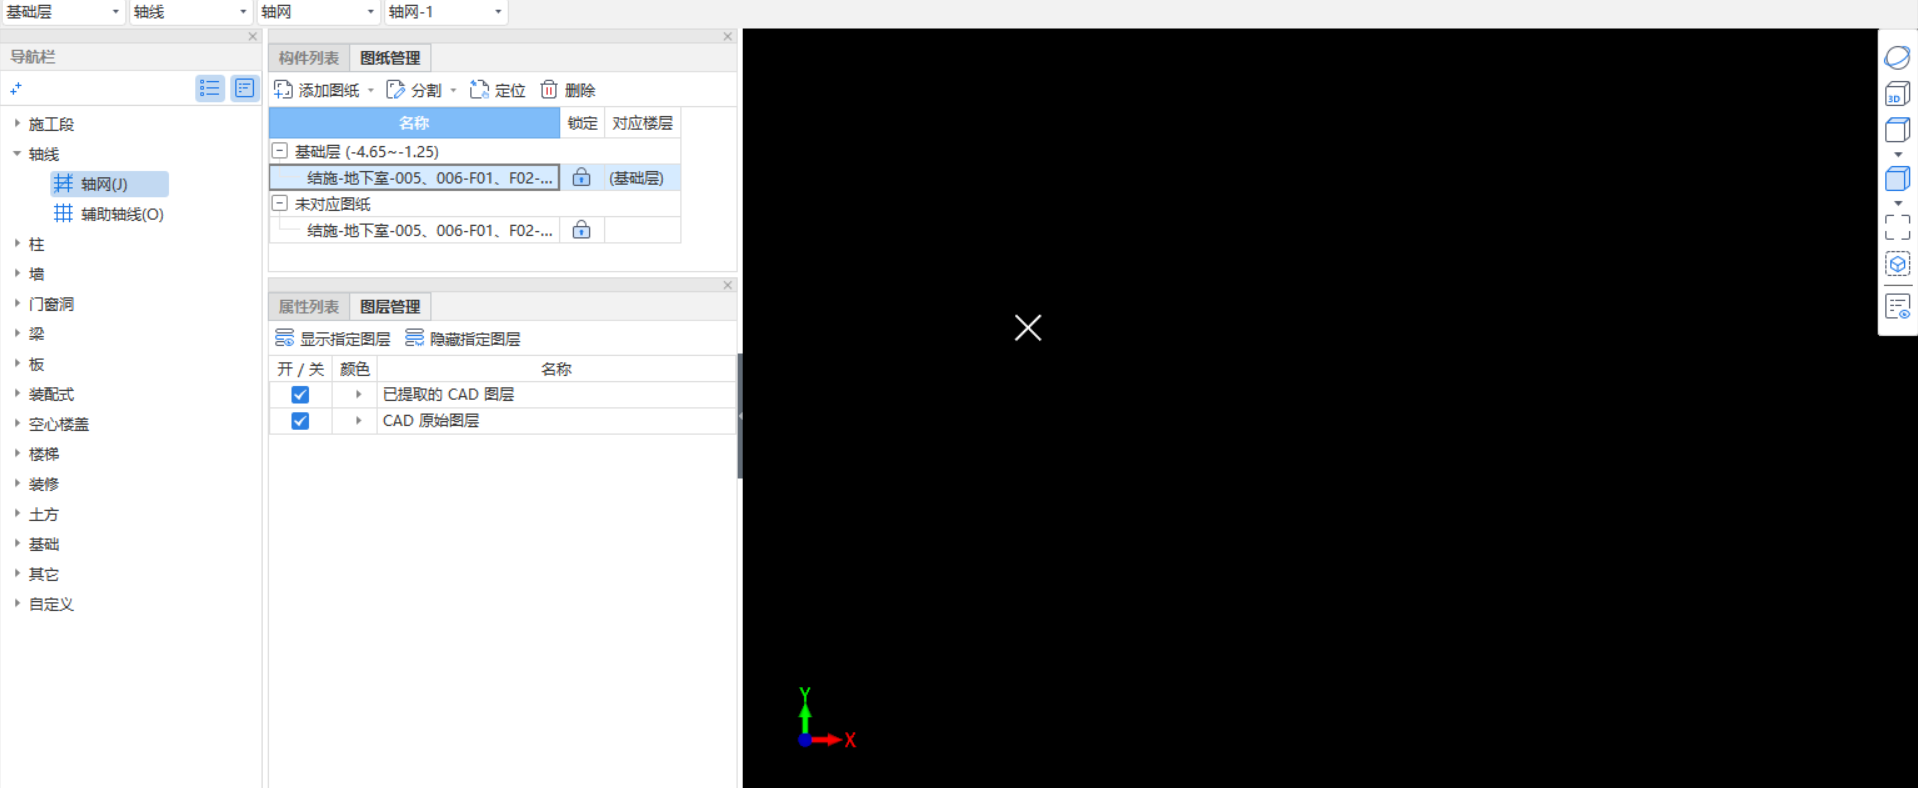The image size is (1918, 788).
Task: Switch to 图层管理 tab
Action: [390, 307]
